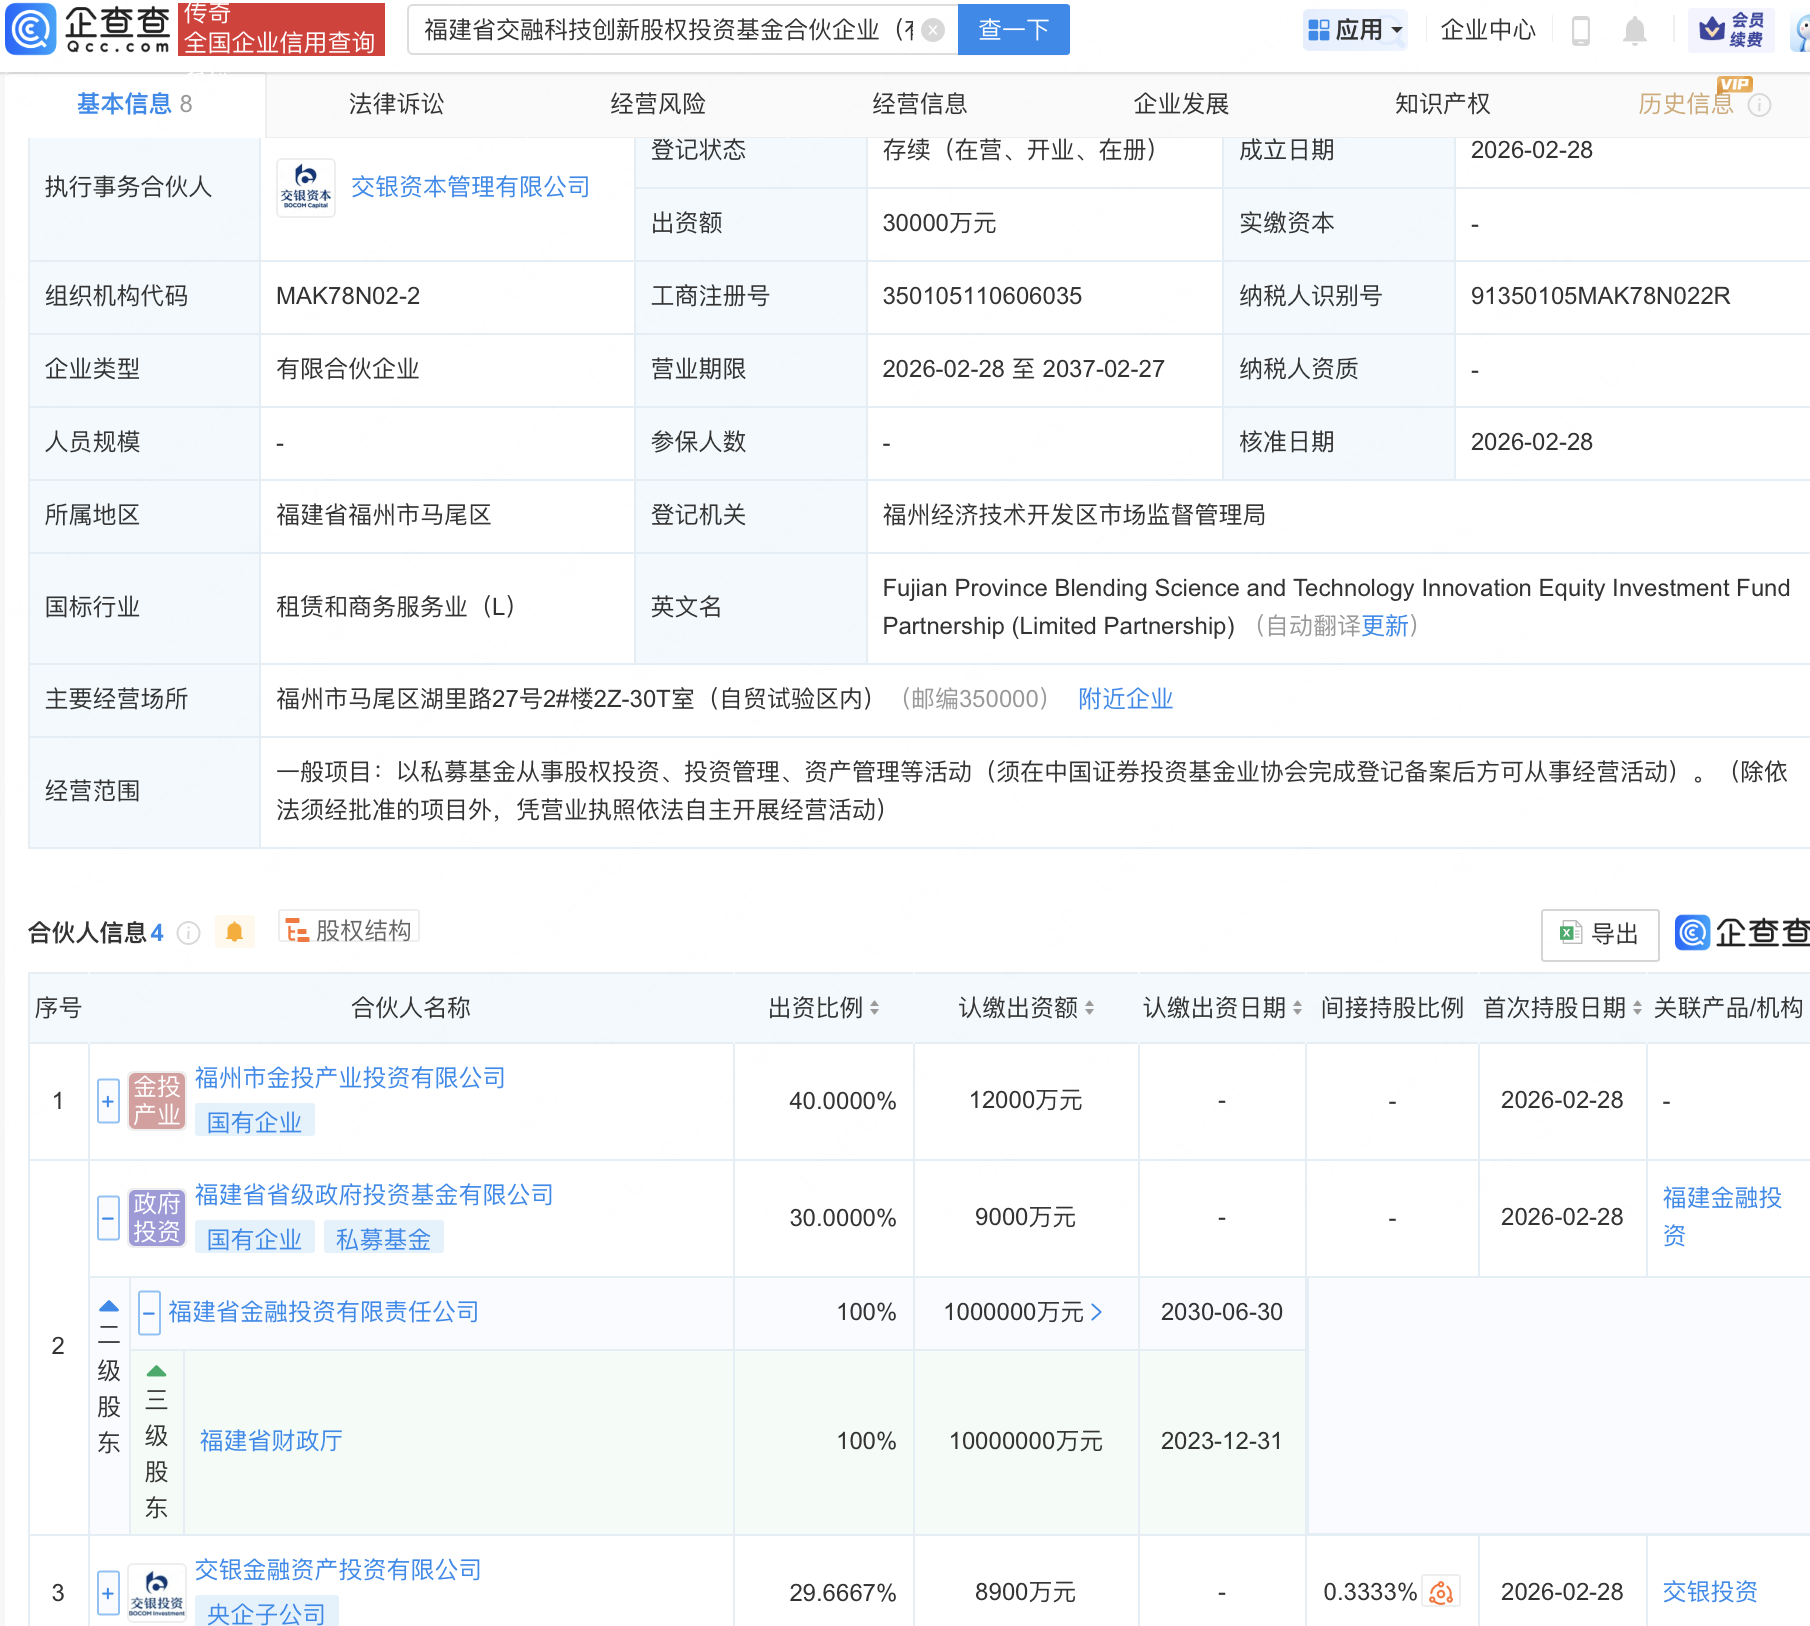The image size is (1810, 1626).
Task: Clear the search box with X icon
Action: 932,30
